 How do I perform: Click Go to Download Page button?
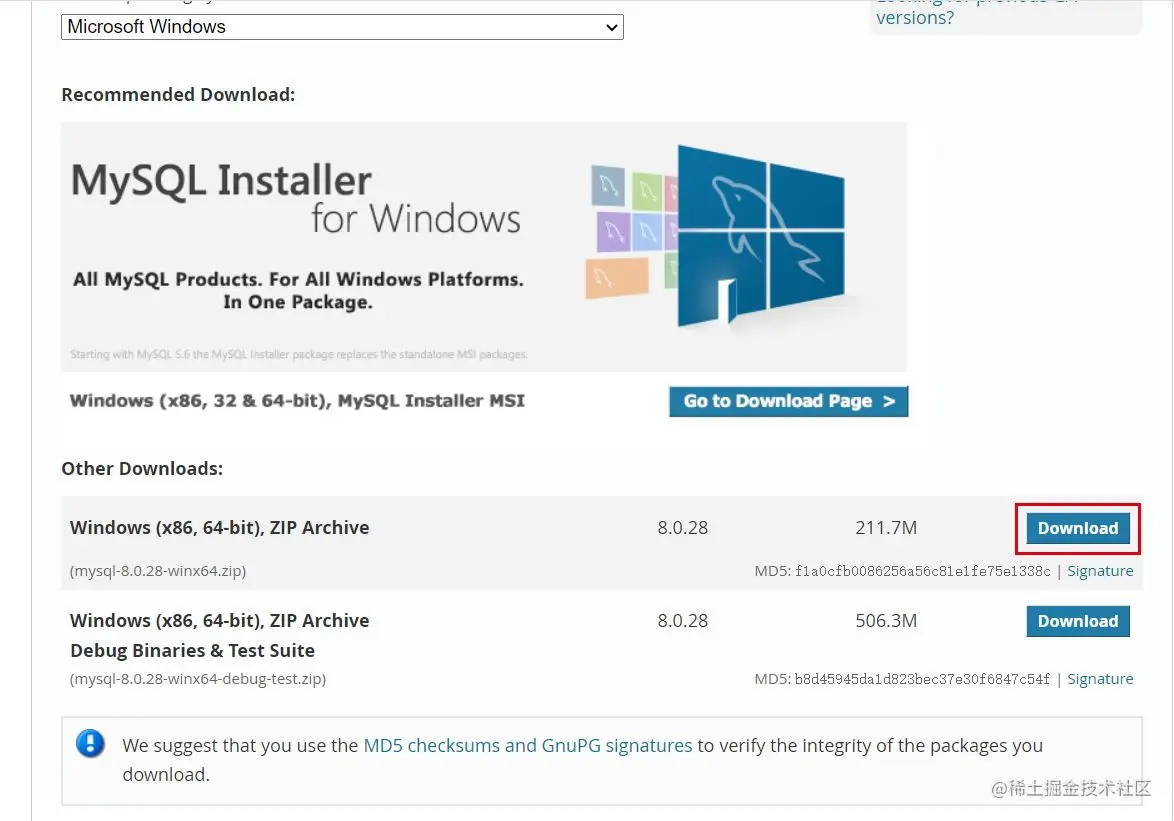(788, 401)
